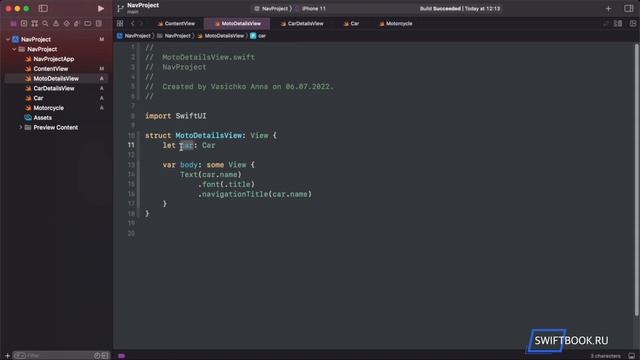This screenshot has width=640, height=360.
Task: Select the Project navigator folder icon
Action: tap(13, 24)
